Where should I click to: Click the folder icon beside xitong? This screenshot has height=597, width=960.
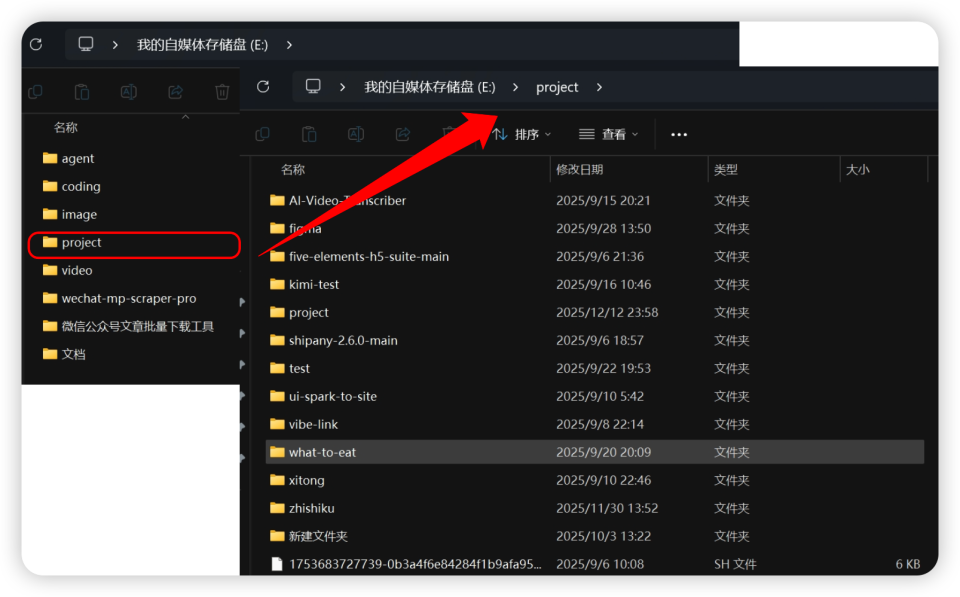[x=277, y=480]
